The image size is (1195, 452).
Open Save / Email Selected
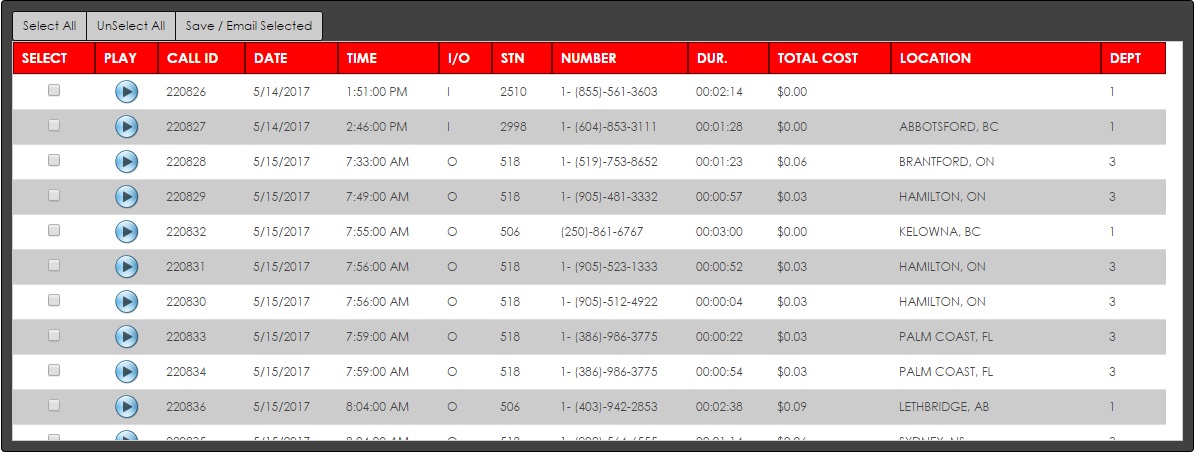pos(249,26)
